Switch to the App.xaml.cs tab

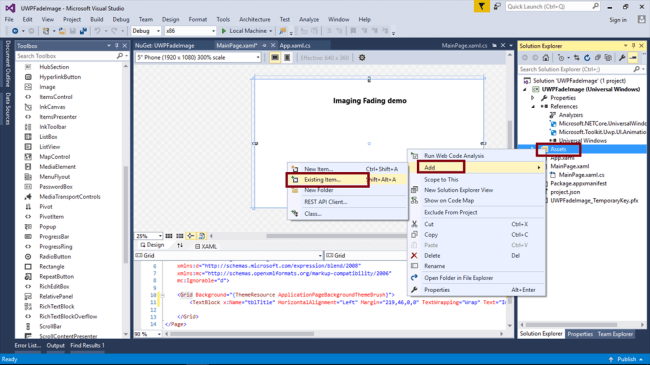(x=295, y=46)
